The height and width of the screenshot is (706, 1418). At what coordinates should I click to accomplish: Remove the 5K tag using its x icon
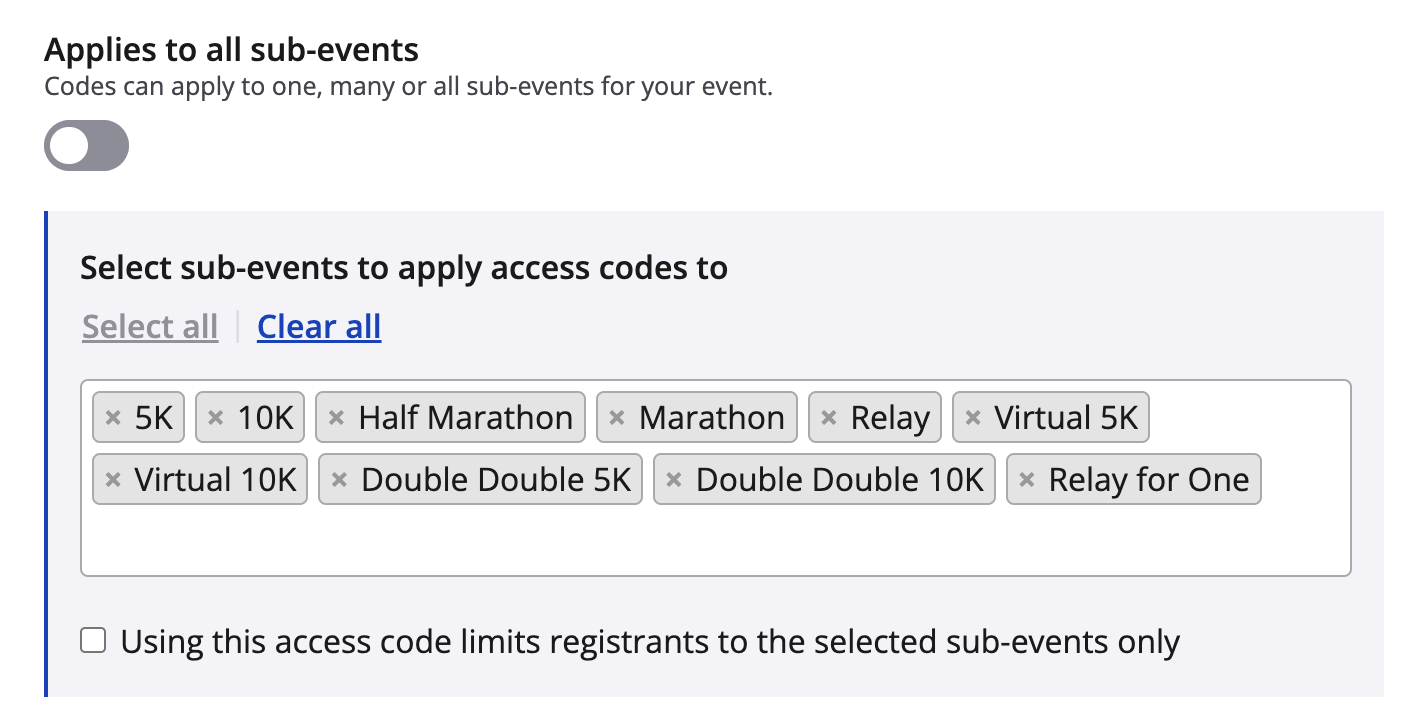113,417
